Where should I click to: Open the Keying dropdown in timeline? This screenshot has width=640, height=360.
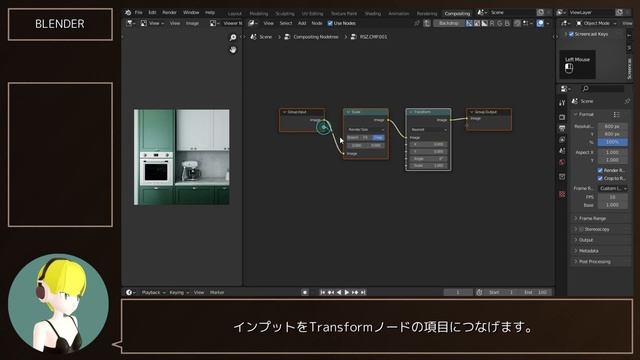[179, 293]
